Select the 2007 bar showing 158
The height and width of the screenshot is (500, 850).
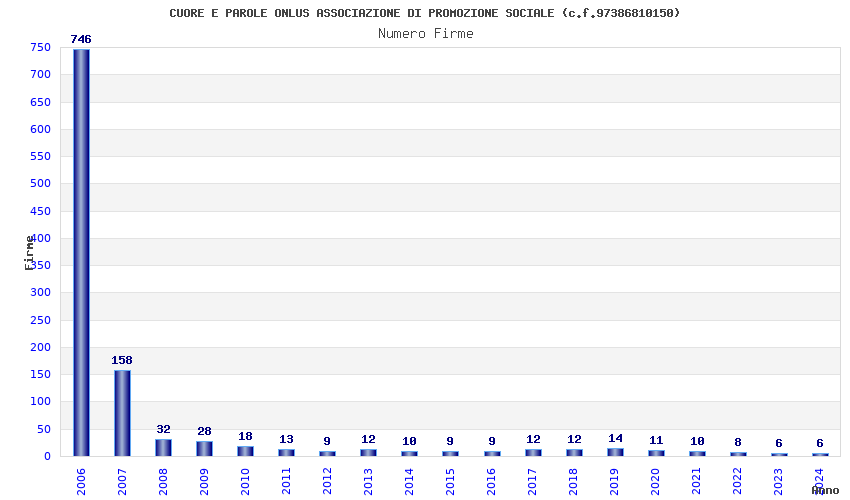[123, 413]
